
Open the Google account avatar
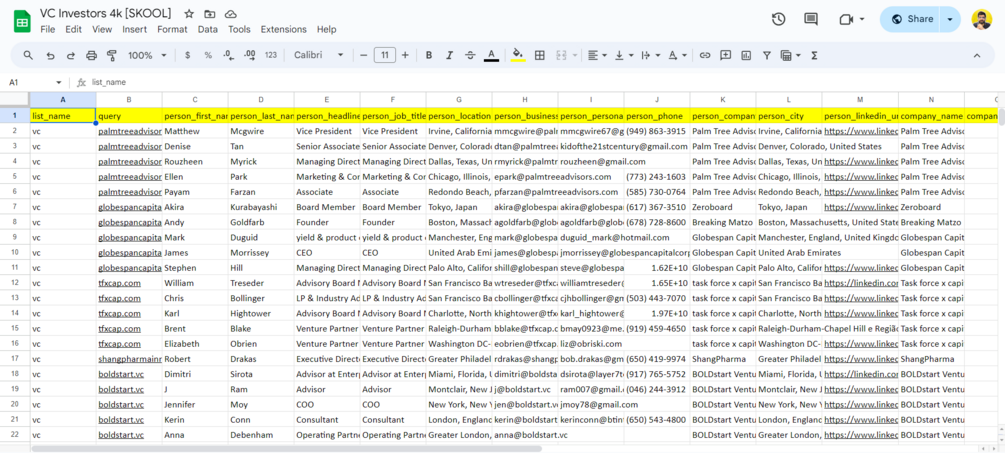tap(982, 19)
